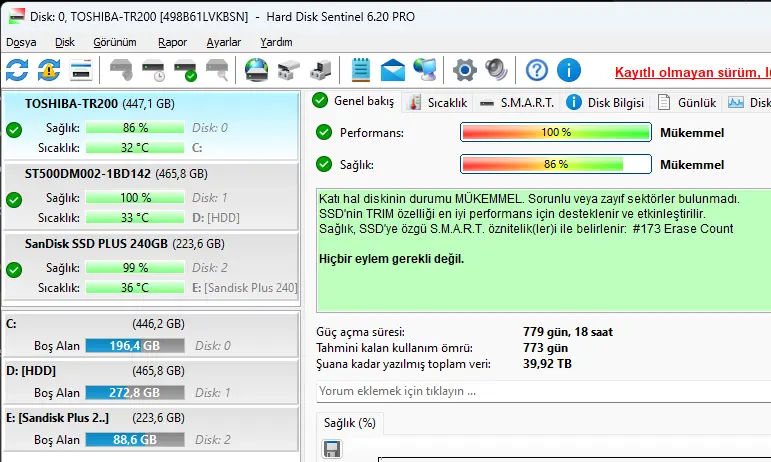Click the TOSHIBA 32 °C temperature bar
Image resolution: width=771 pixels, height=462 pixels.
[x=135, y=147]
